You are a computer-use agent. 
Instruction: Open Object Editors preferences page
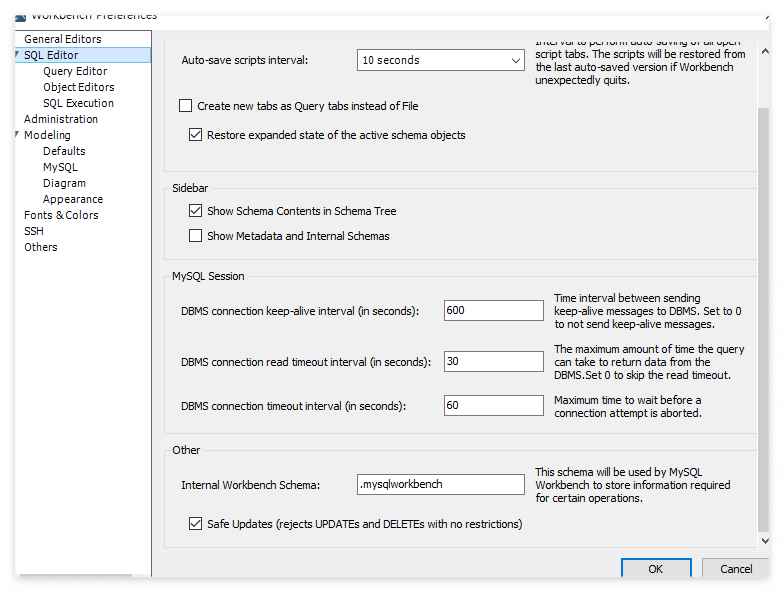point(78,87)
